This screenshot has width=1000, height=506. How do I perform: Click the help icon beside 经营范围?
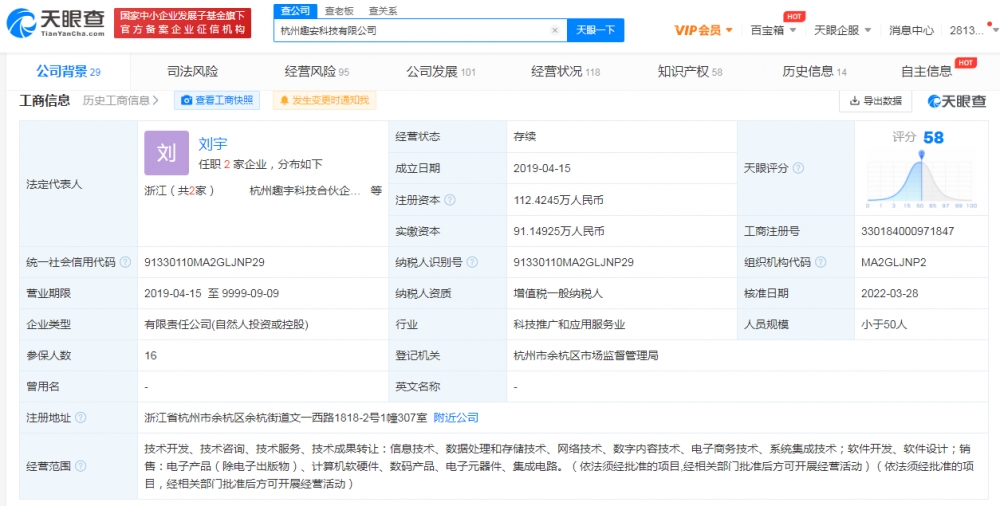tap(80, 466)
